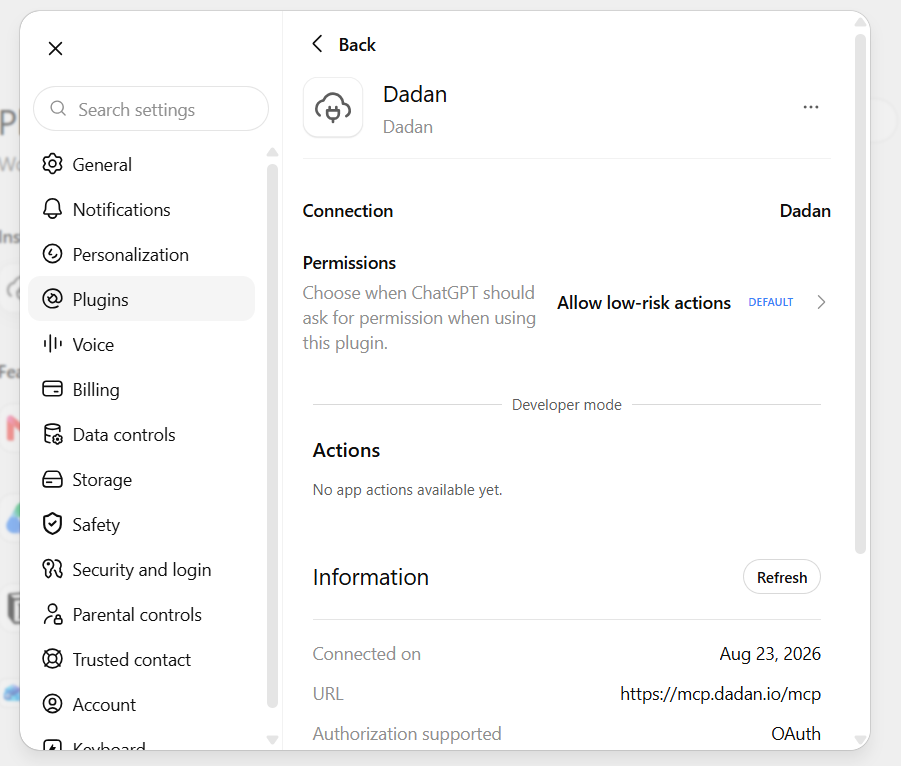Screen dimensions: 901x766
Task: Click the Authorization supported label
Action: (407, 733)
